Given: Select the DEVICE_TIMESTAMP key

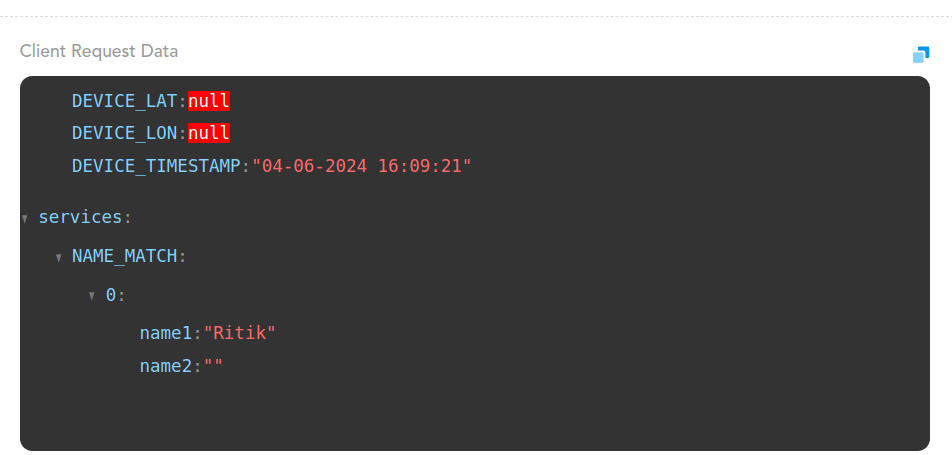Looking at the screenshot, I should click(x=157, y=166).
